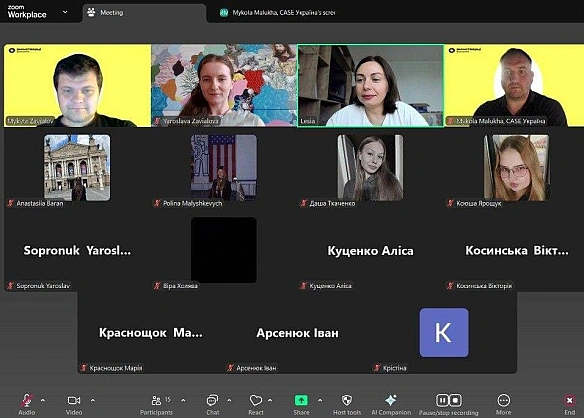The image size is (584, 418).
Task: Open Host tools shield icon
Action: tap(347, 400)
